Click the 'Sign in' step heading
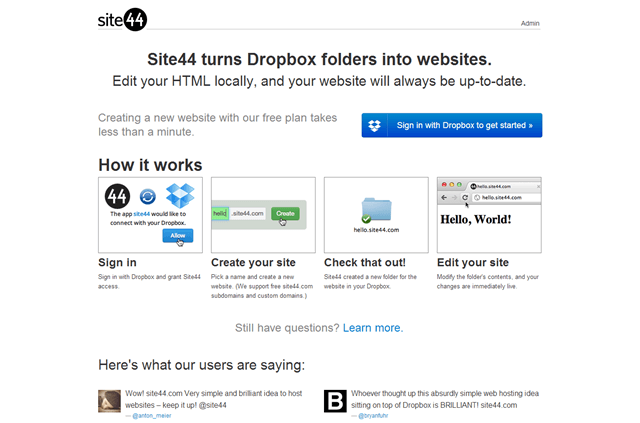640x423 pixels. click(x=117, y=263)
